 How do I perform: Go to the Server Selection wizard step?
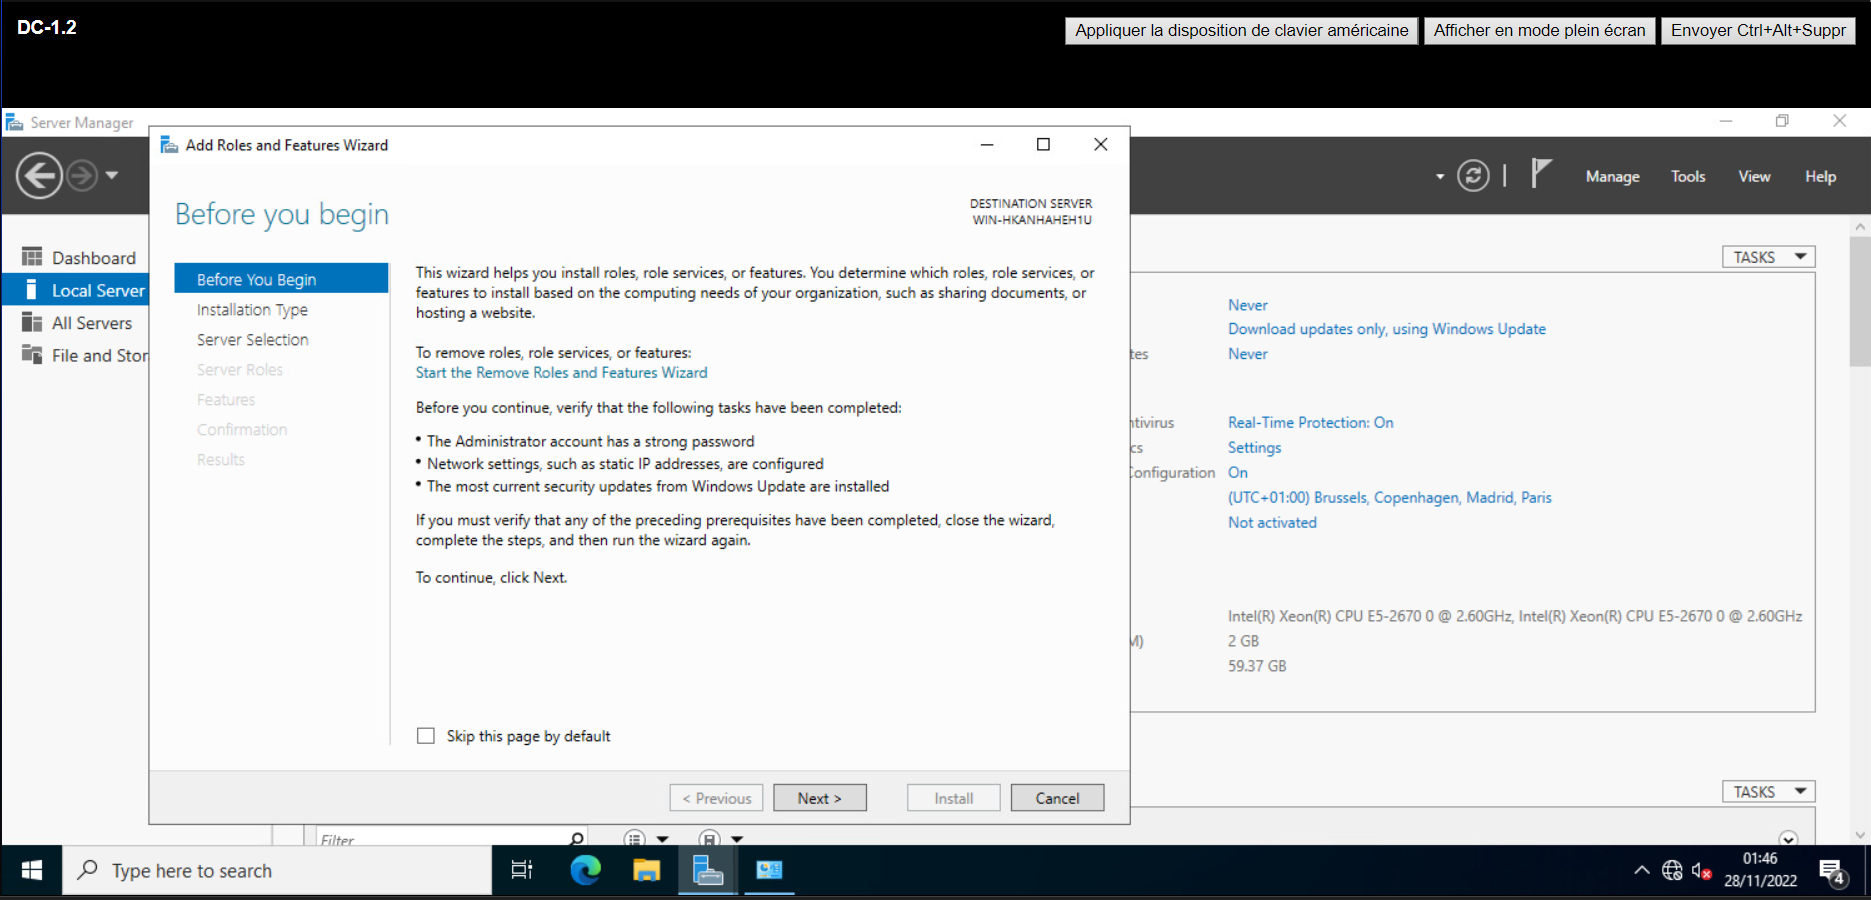[x=253, y=340]
